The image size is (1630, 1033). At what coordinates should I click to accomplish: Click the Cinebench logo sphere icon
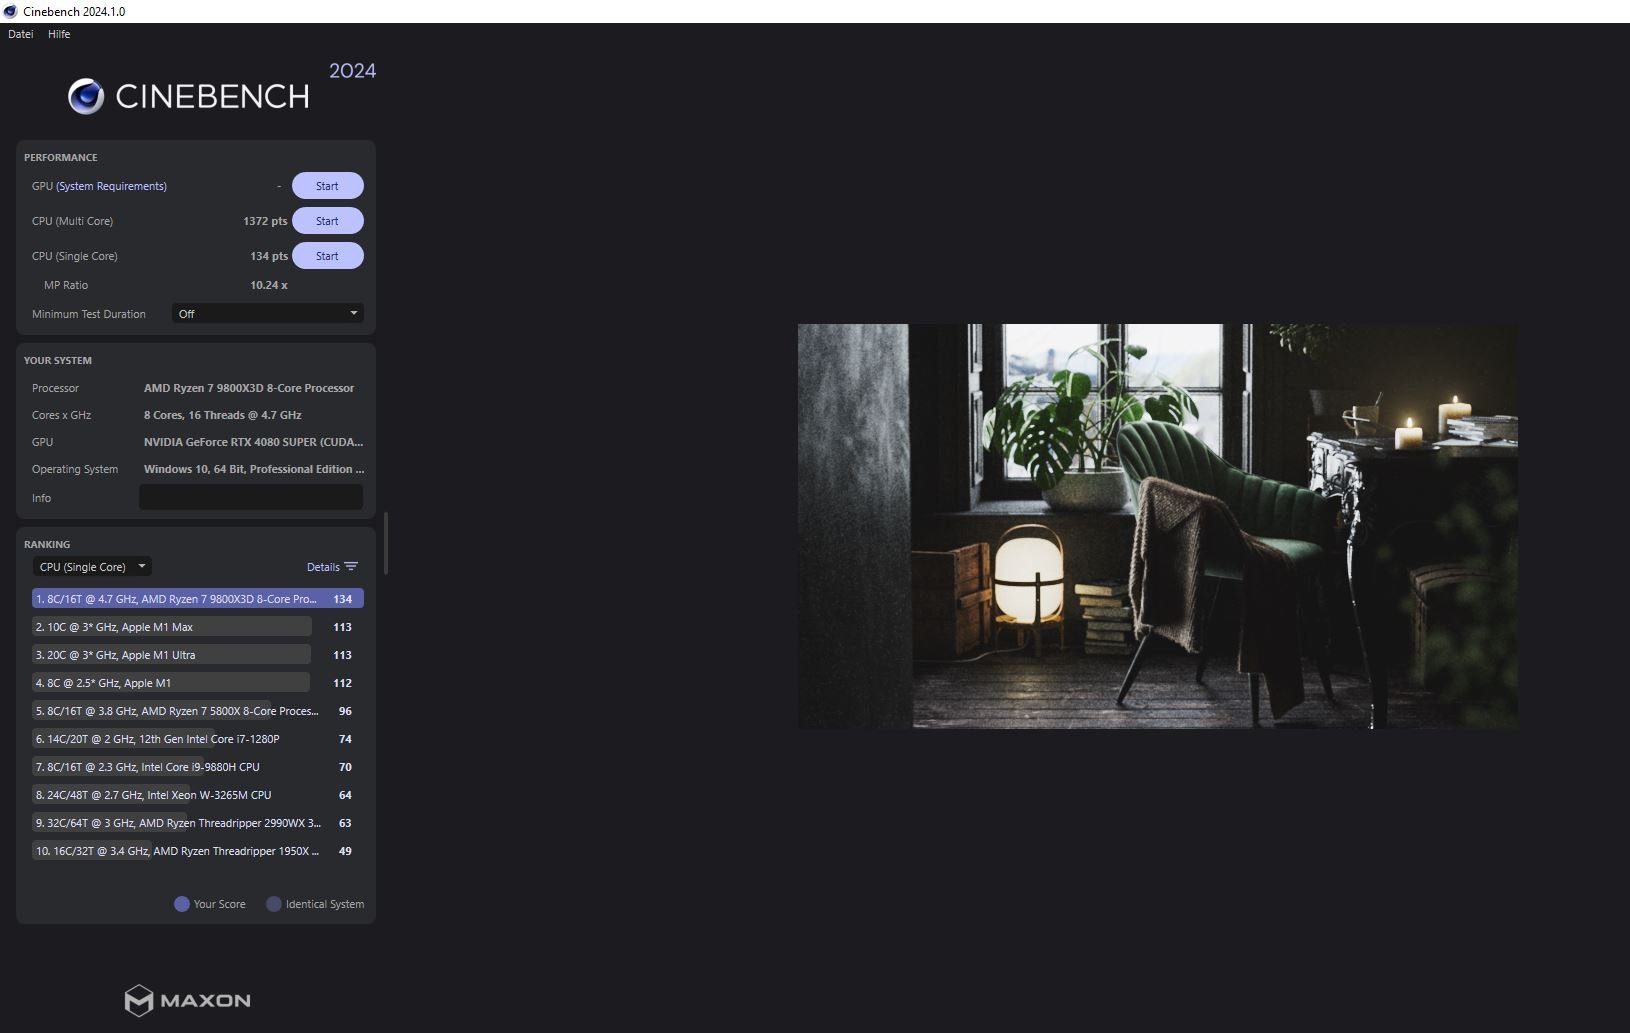86,96
